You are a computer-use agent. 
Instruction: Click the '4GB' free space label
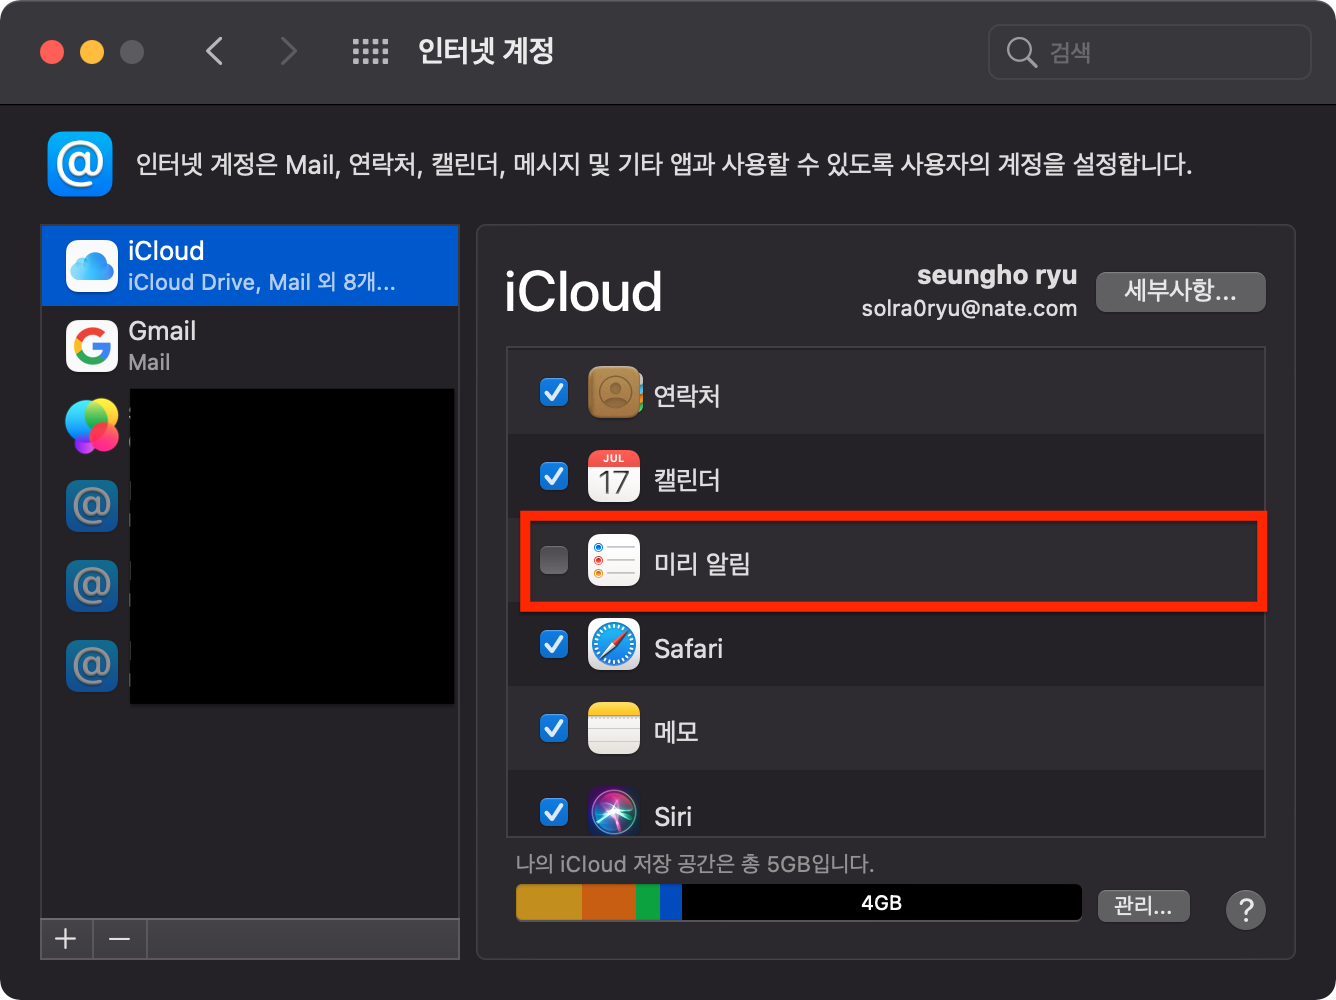pos(882,903)
